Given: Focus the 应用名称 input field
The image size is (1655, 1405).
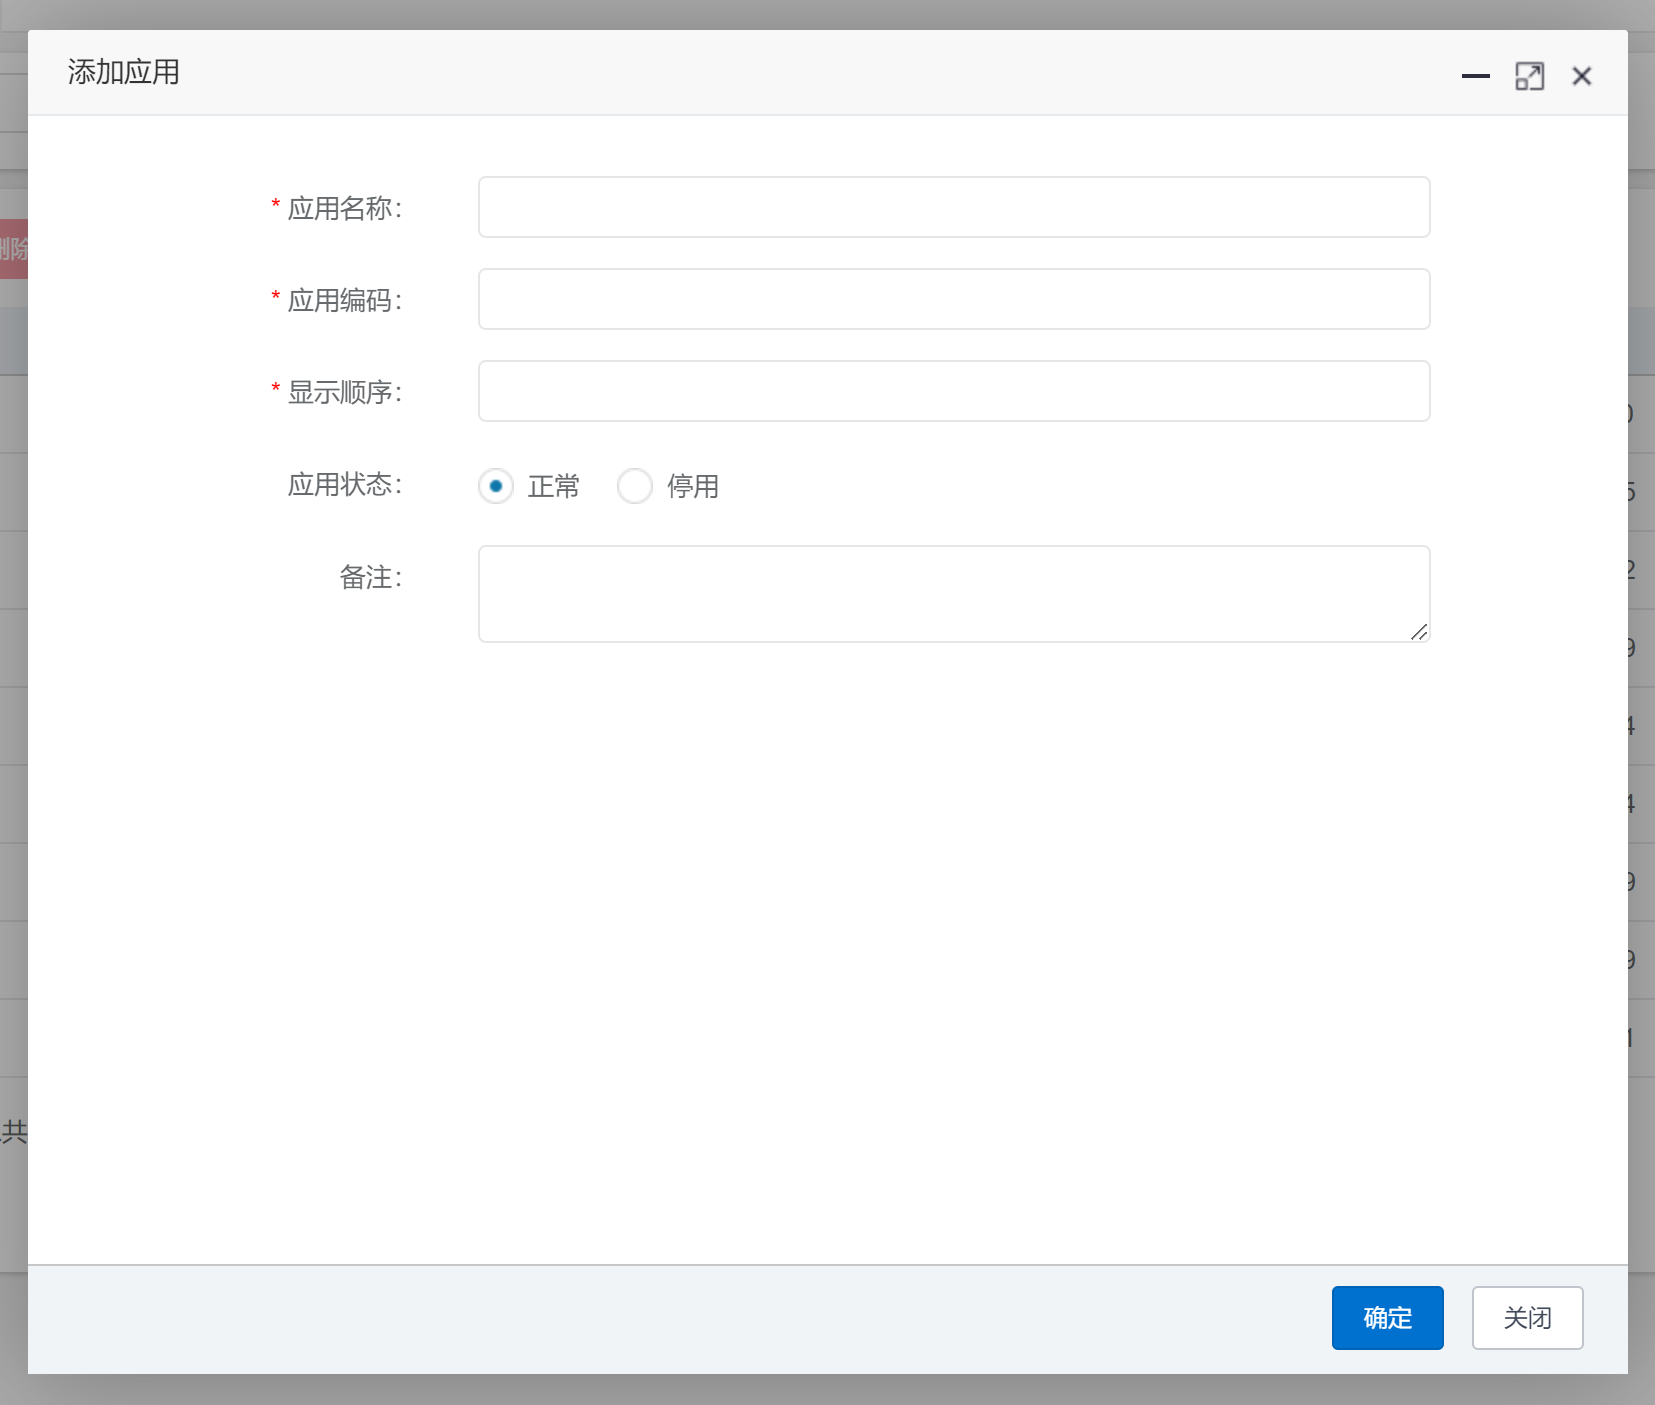Looking at the screenshot, I should click(x=953, y=207).
